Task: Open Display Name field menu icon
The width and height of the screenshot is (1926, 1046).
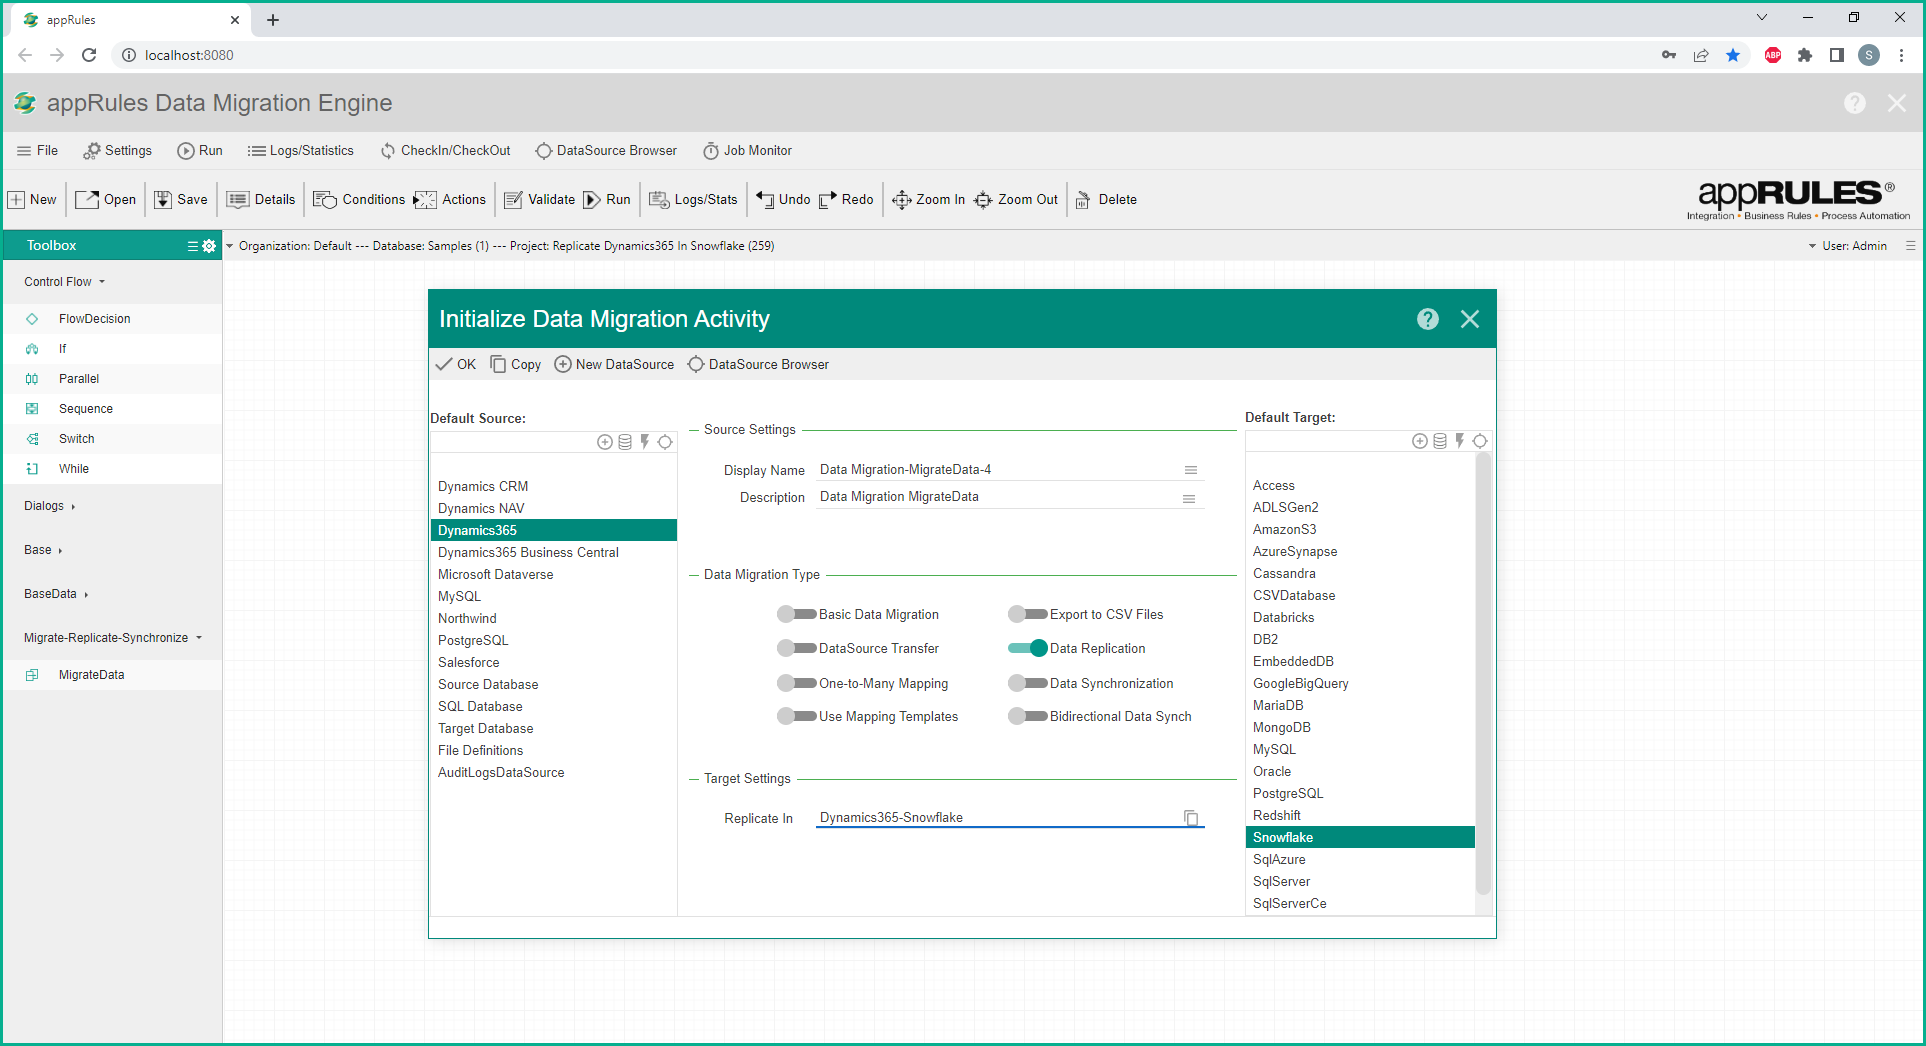Action: (1191, 470)
